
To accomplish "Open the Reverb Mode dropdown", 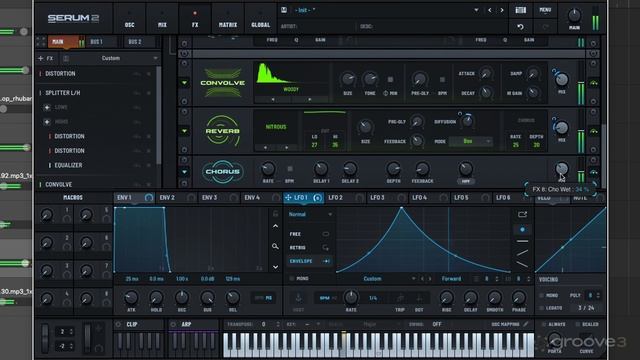I will 471,141.
